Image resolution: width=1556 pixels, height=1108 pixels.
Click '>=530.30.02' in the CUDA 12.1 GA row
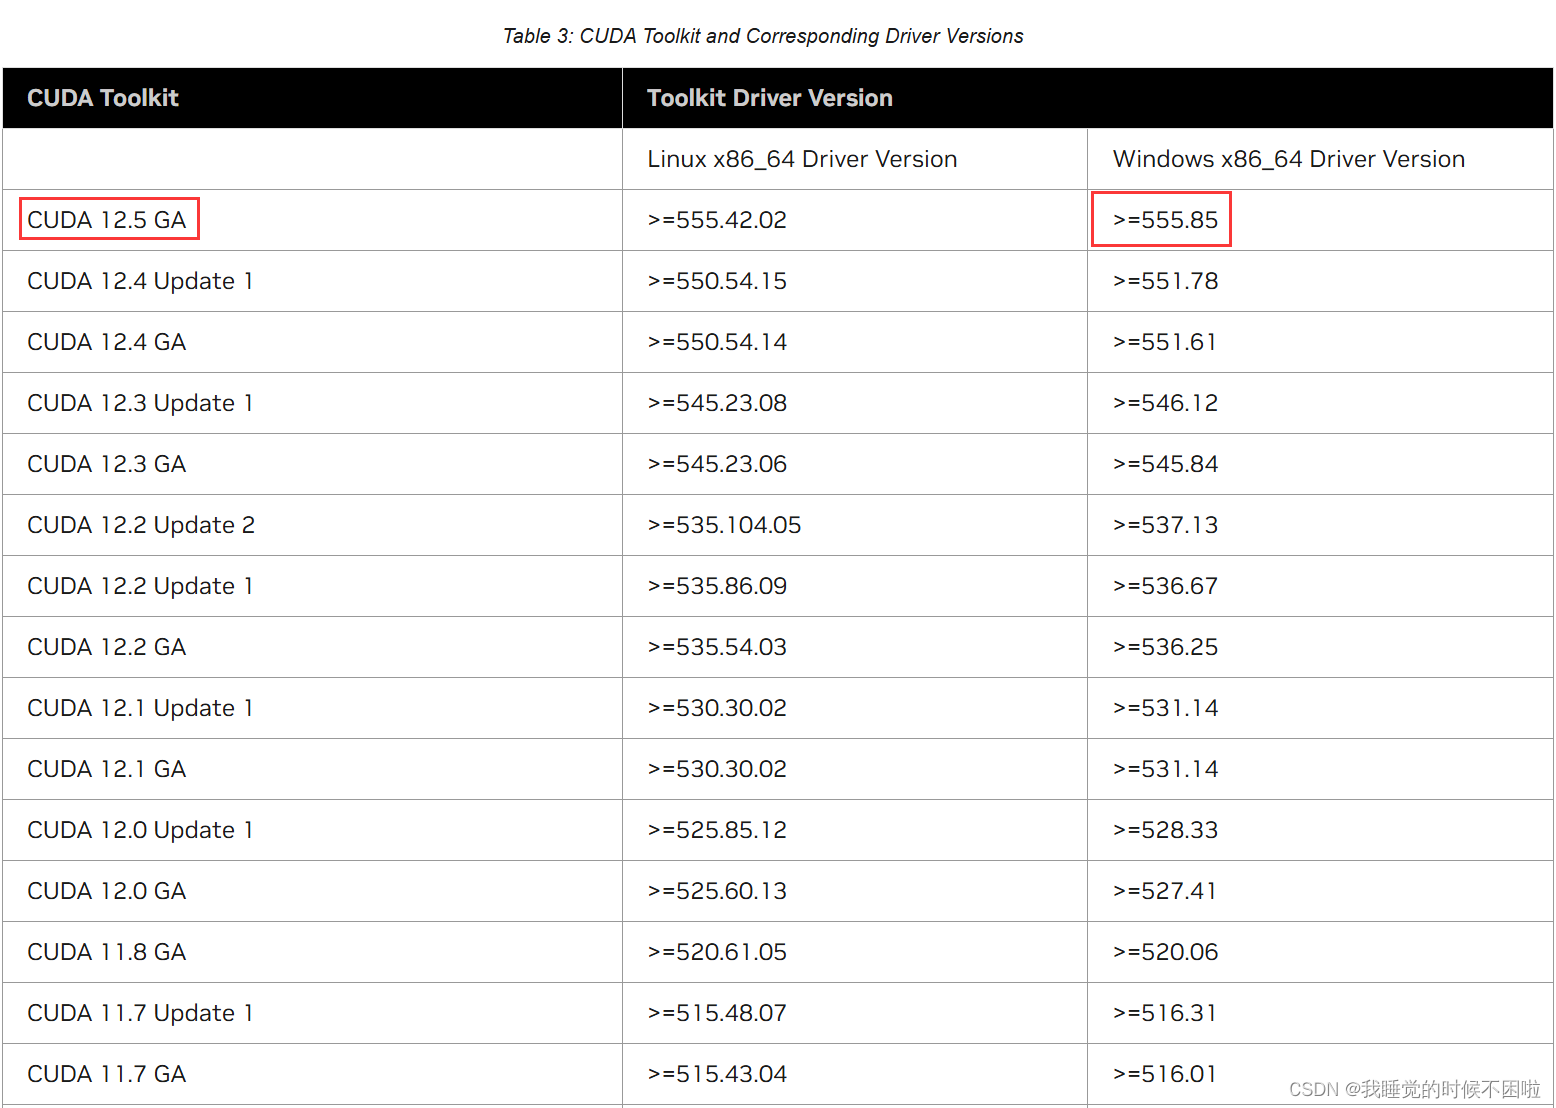717,769
